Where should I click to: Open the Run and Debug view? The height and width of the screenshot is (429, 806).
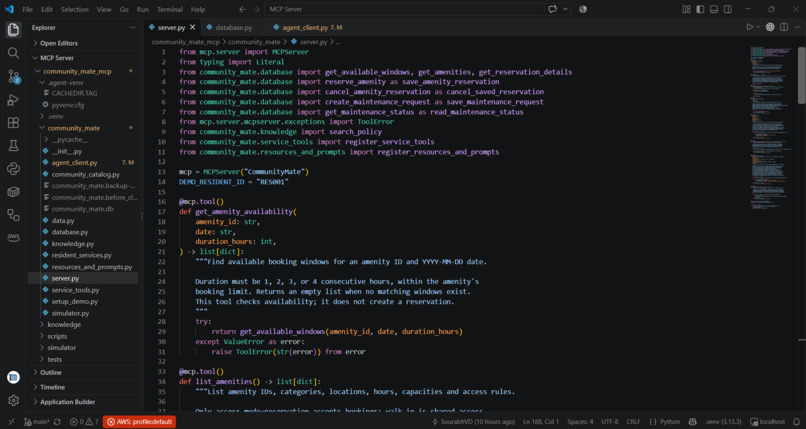point(13,100)
